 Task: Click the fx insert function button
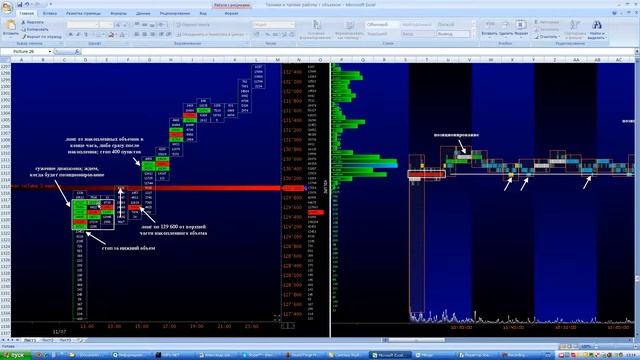[x=77, y=51]
